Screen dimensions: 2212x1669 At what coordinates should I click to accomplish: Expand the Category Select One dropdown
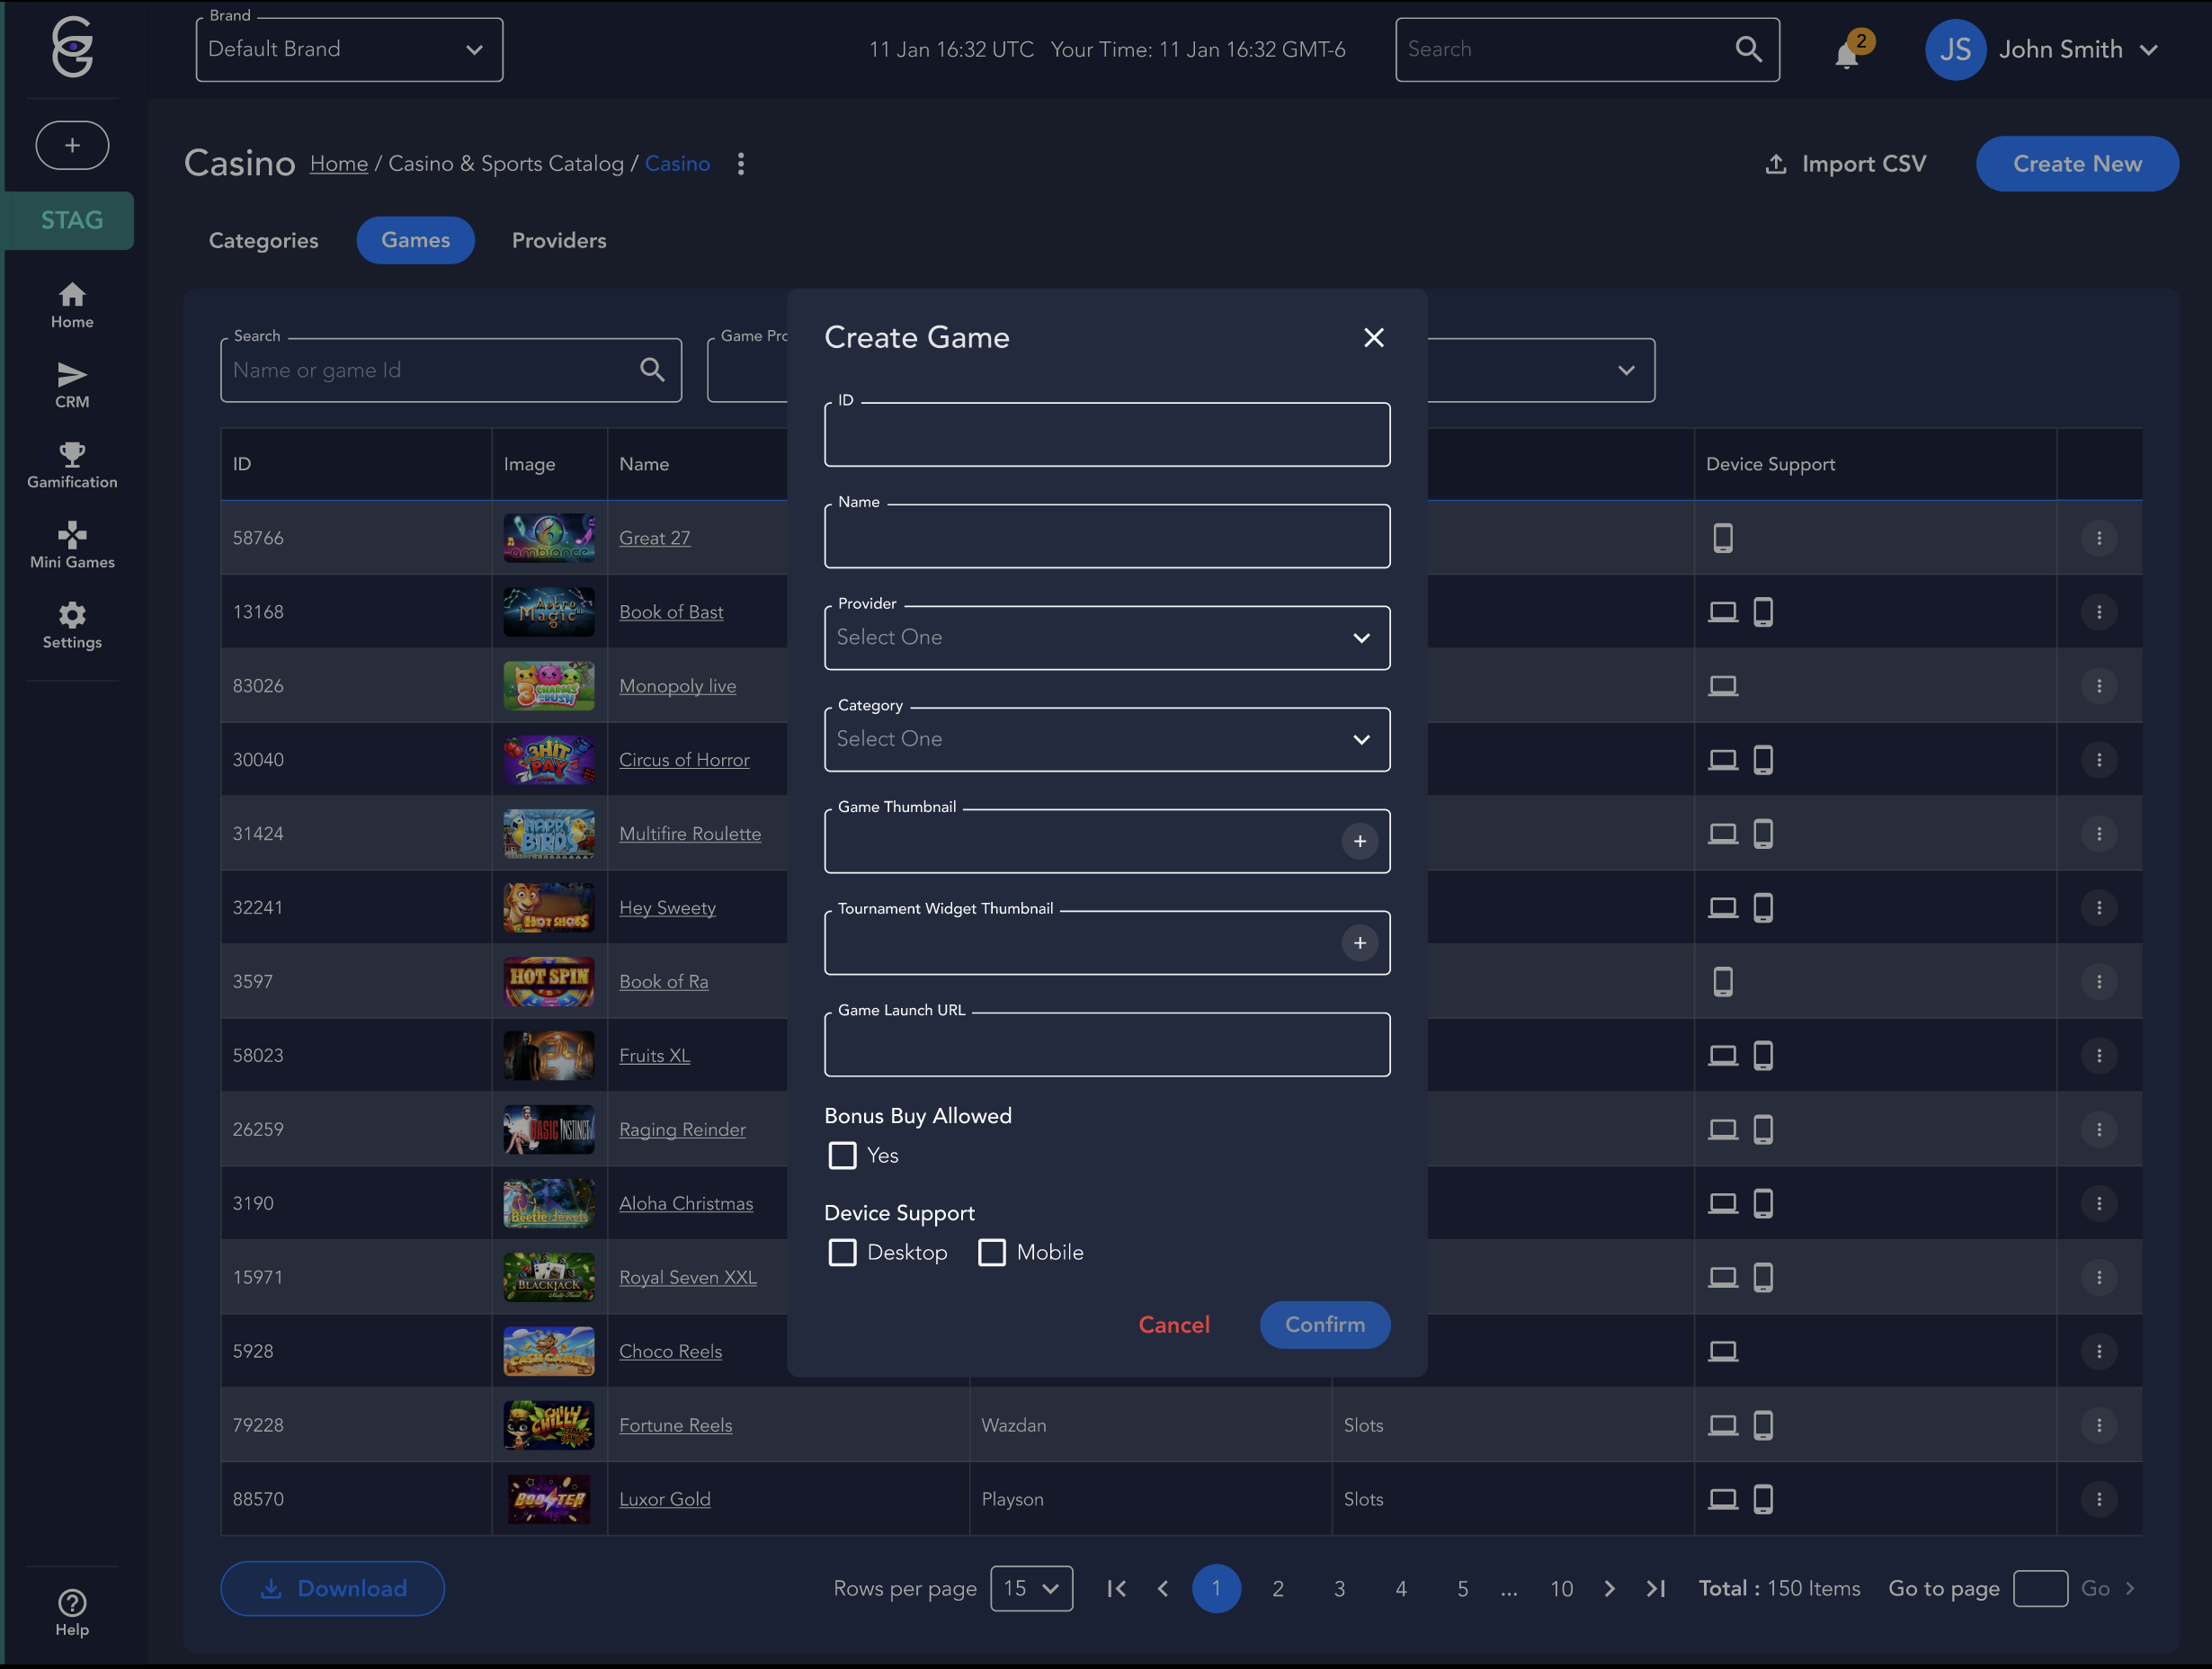pyautogui.click(x=1106, y=739)
